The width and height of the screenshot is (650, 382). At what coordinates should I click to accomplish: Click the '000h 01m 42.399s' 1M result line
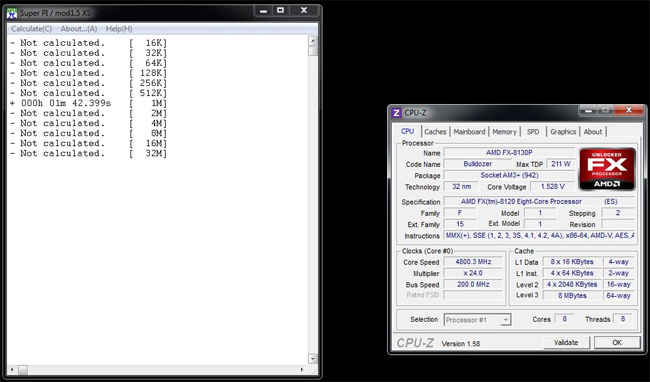click(x=88, y=103)
